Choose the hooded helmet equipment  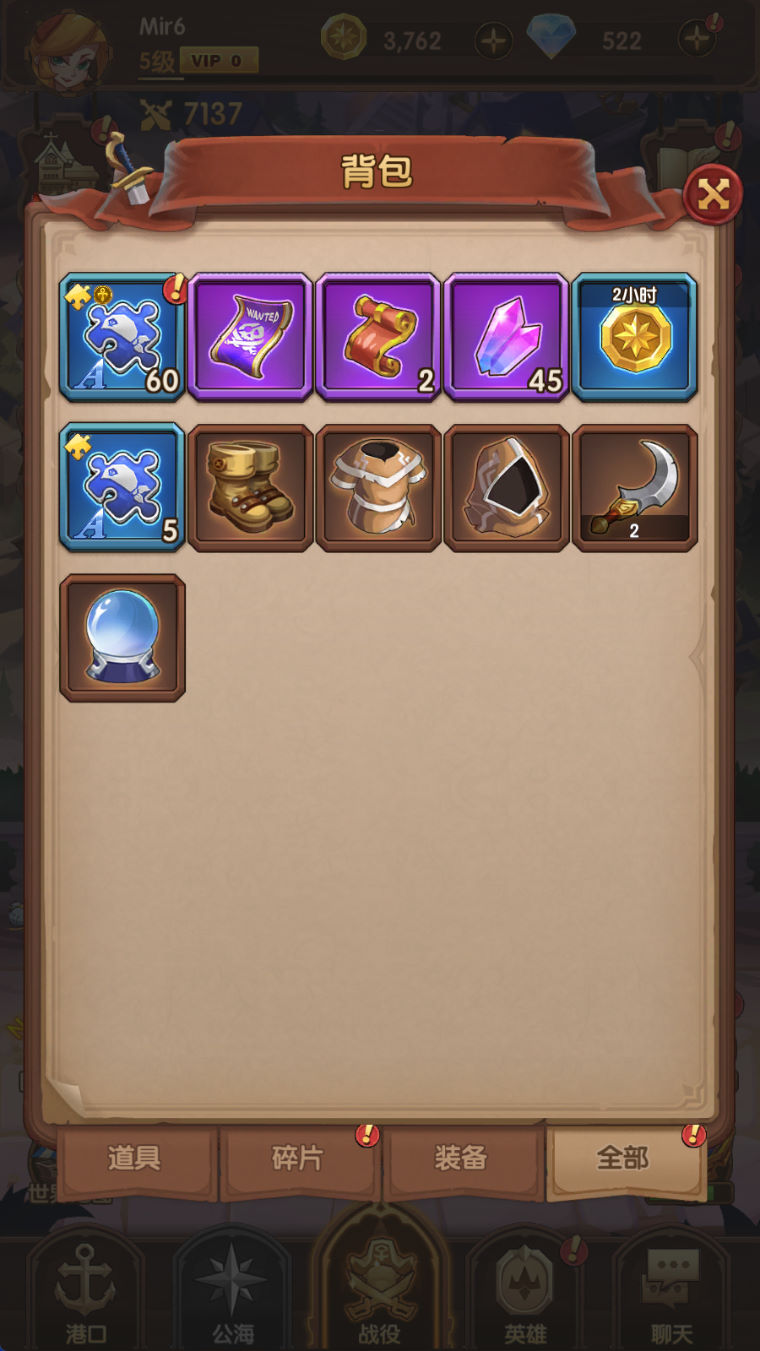click(507, 487)
